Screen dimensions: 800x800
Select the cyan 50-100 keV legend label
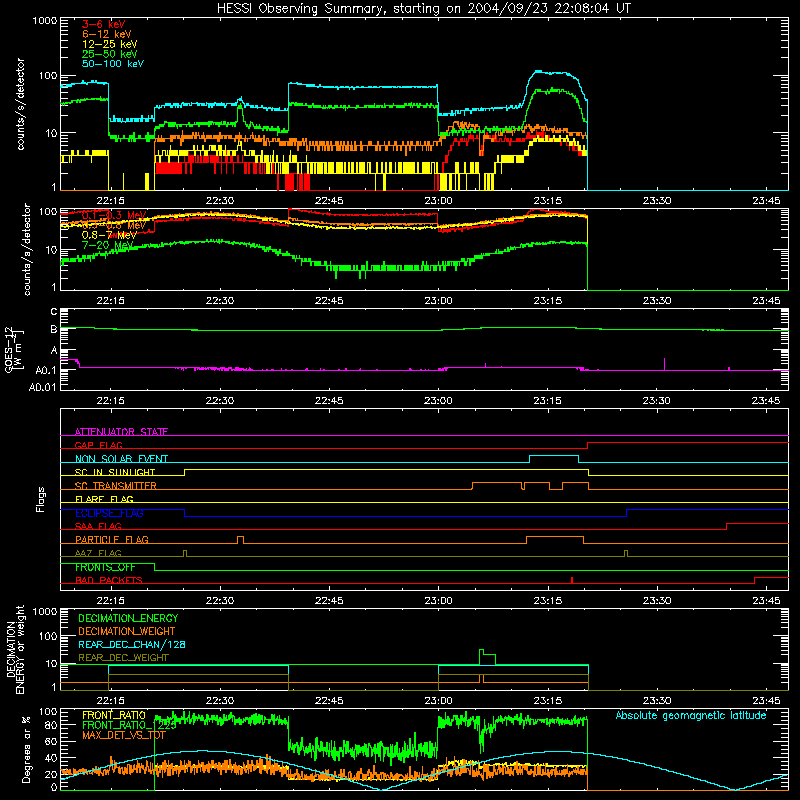pyautogui.click(x=112, y=64)
